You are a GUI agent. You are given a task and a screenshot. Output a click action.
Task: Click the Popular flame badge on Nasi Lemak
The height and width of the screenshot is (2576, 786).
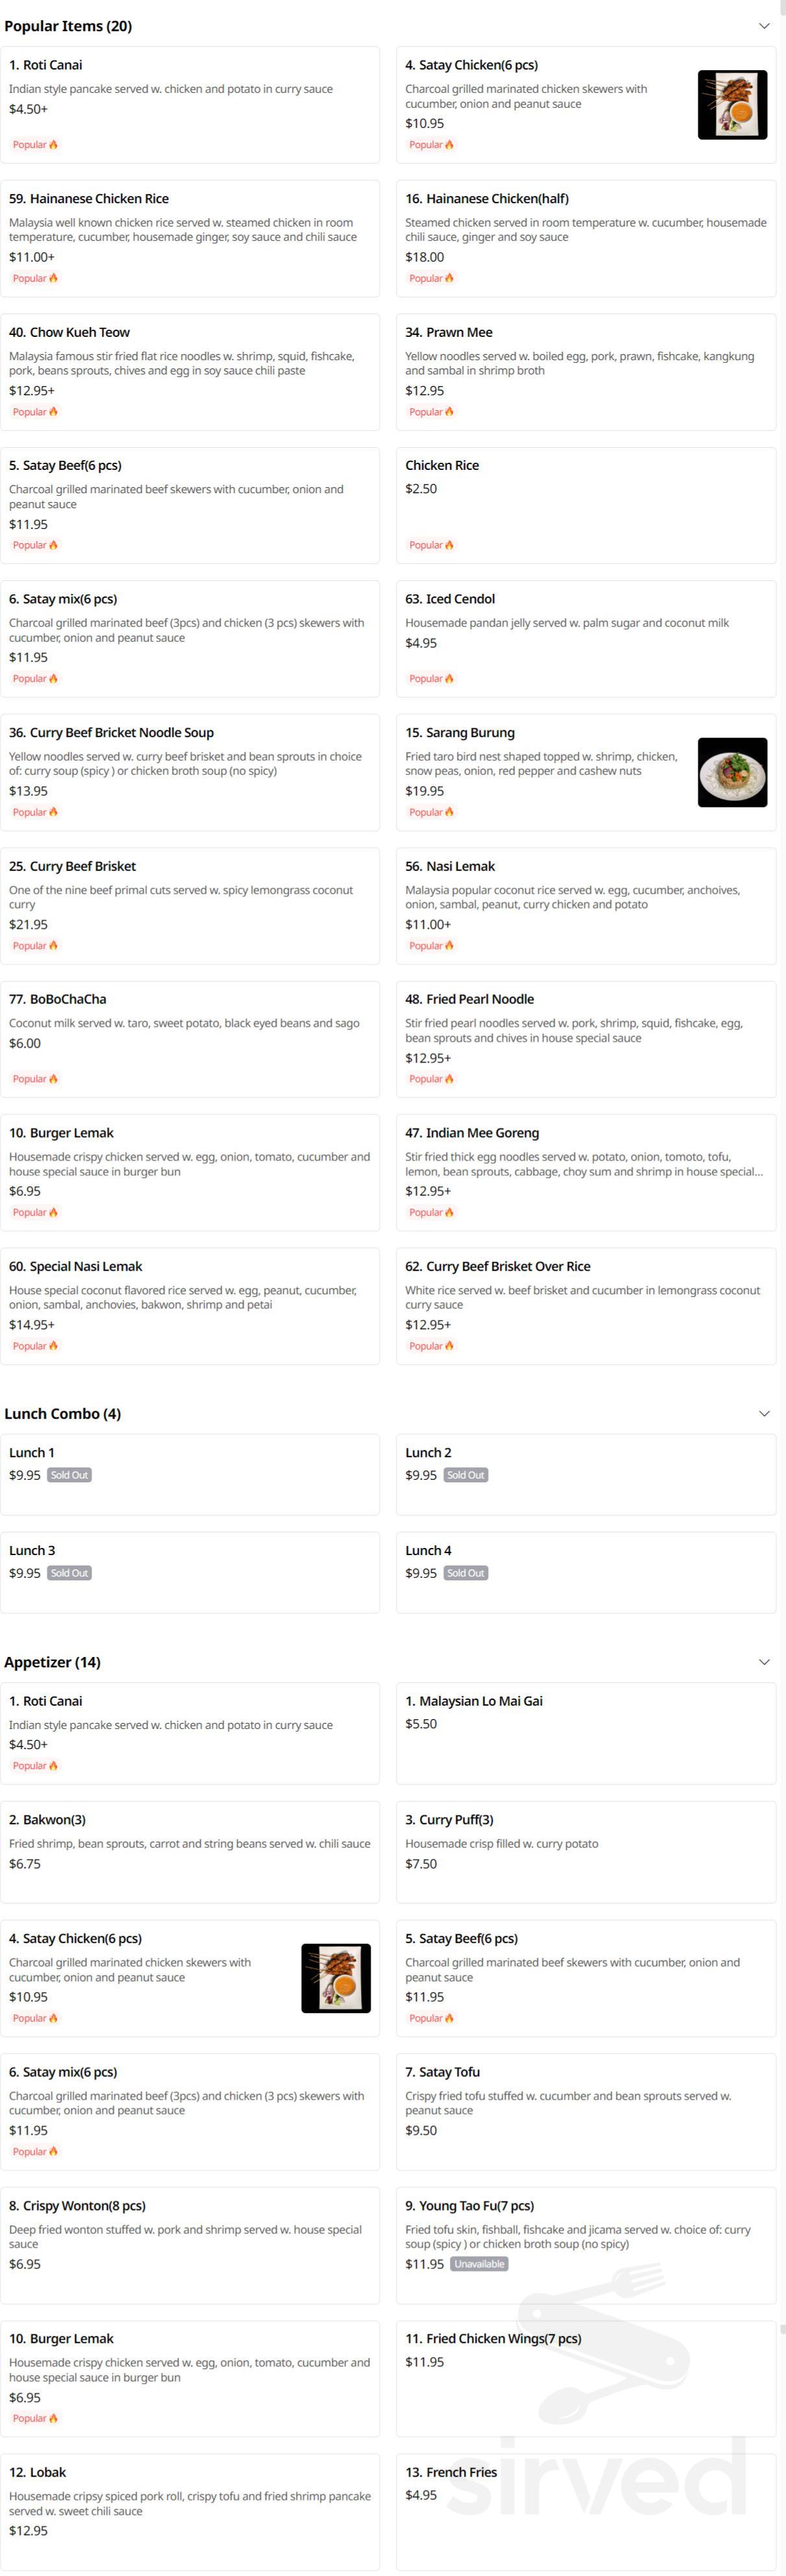point(431,946)
